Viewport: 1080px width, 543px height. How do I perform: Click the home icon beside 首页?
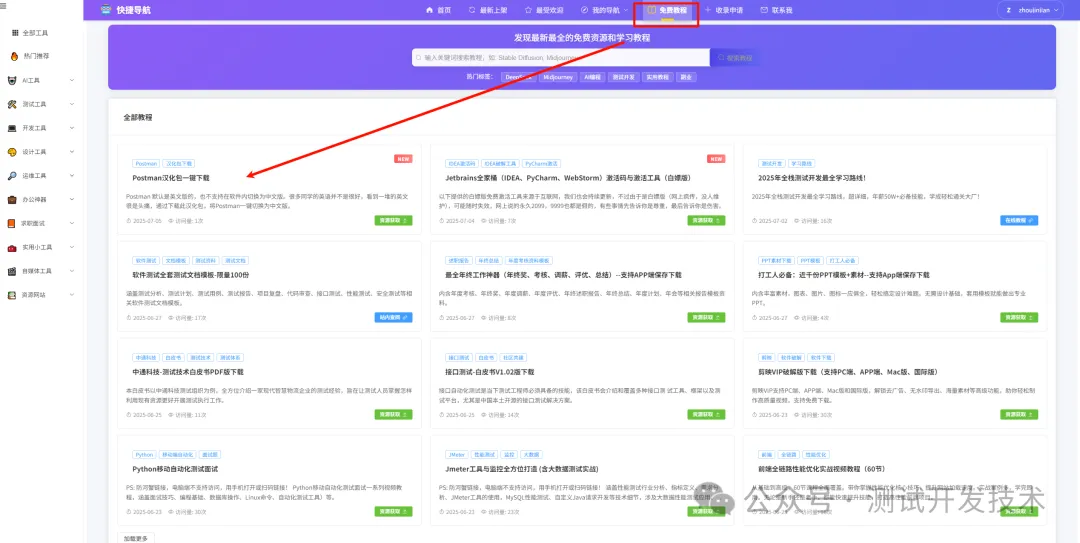pos(430,10)
